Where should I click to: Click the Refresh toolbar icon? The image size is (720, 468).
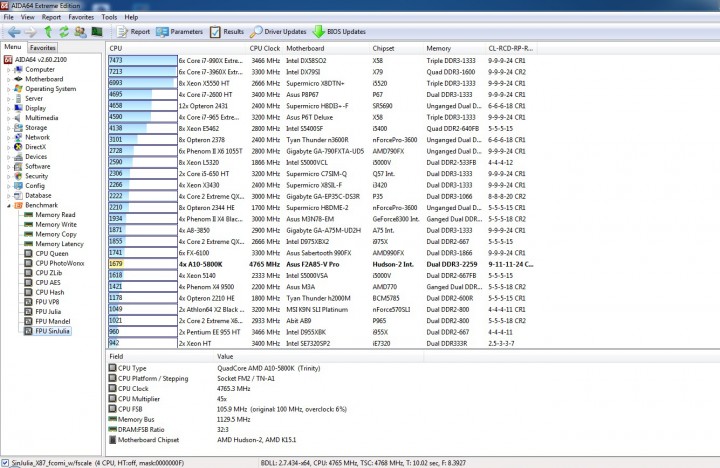tap(64, 31)
